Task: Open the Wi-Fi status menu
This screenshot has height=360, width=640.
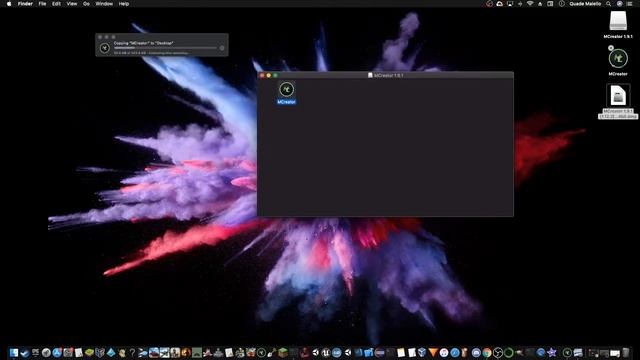Action: point(530,4)
